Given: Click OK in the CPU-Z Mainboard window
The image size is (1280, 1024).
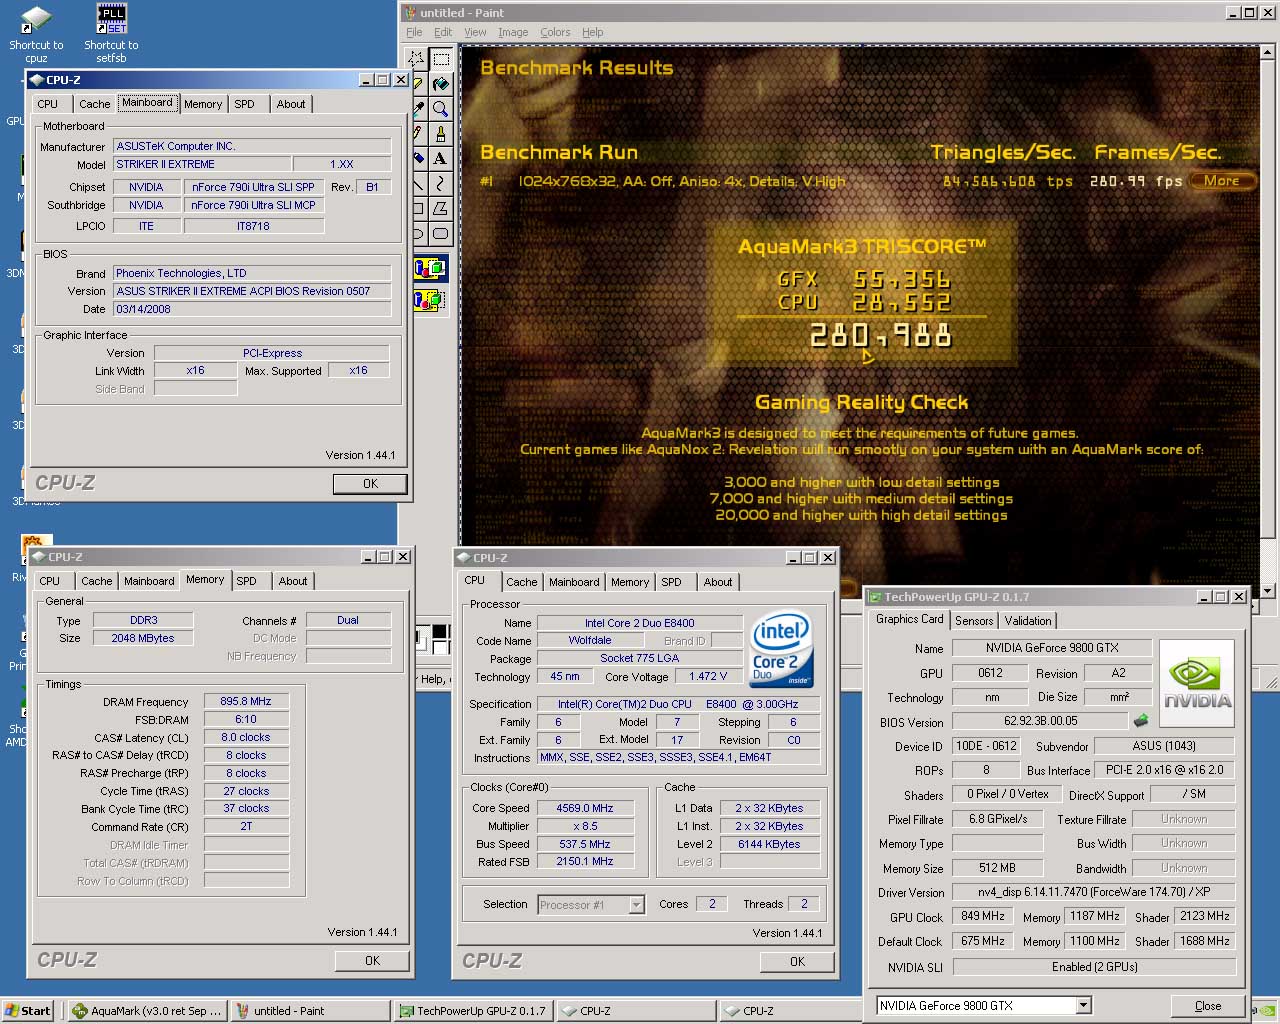Looking at the screenshot, I should 370,484.
